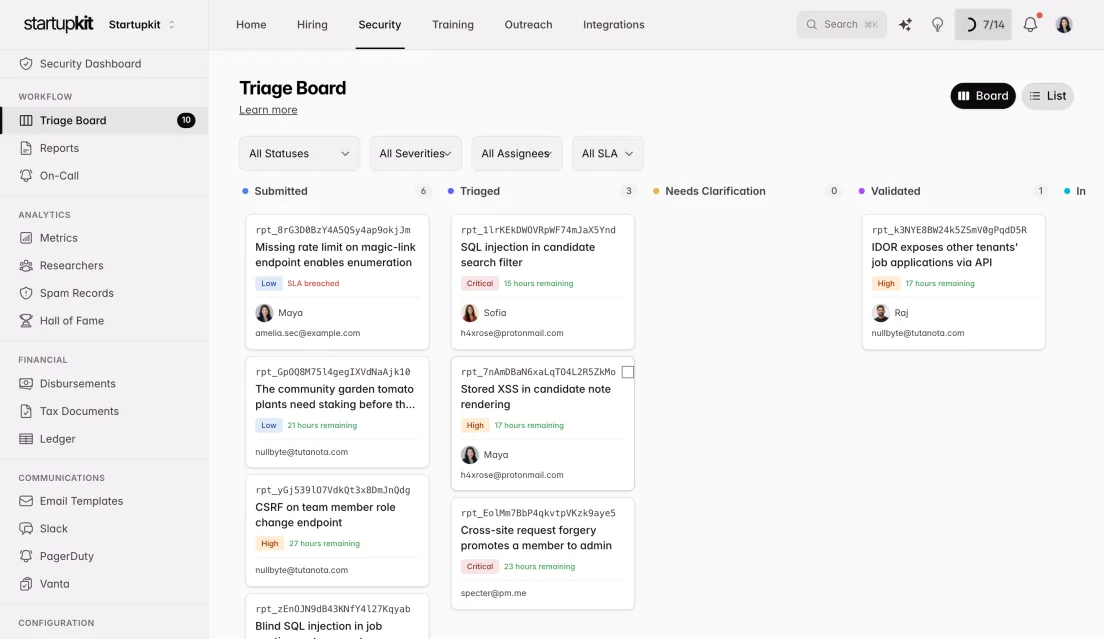
Task: Click Raj's avatar on IDOR card
Action: pos(881,312)
